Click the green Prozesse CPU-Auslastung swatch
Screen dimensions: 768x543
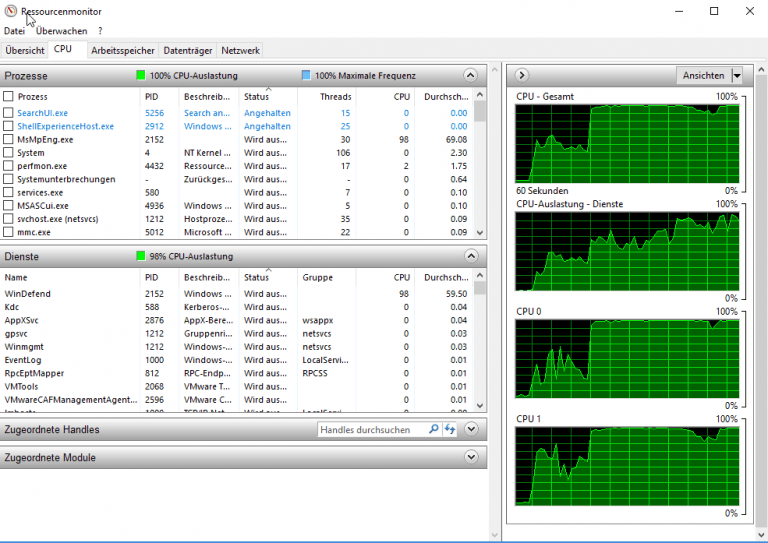(141, 75)
